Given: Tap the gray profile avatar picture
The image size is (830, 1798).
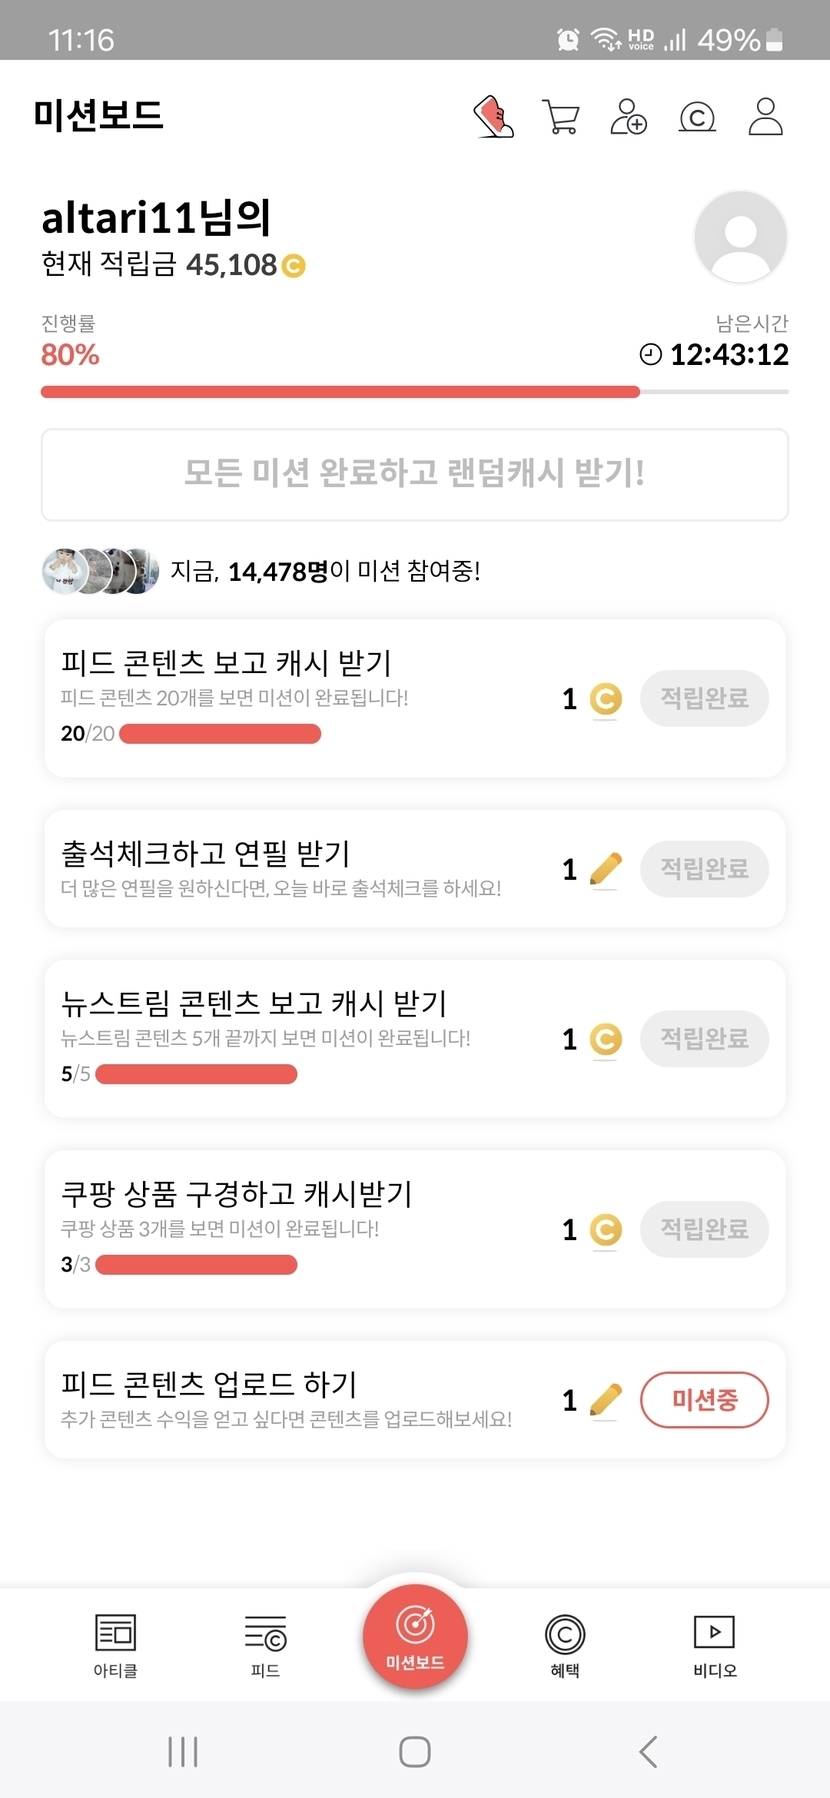Looking at the screenshot, I should (x=740, y=237).
